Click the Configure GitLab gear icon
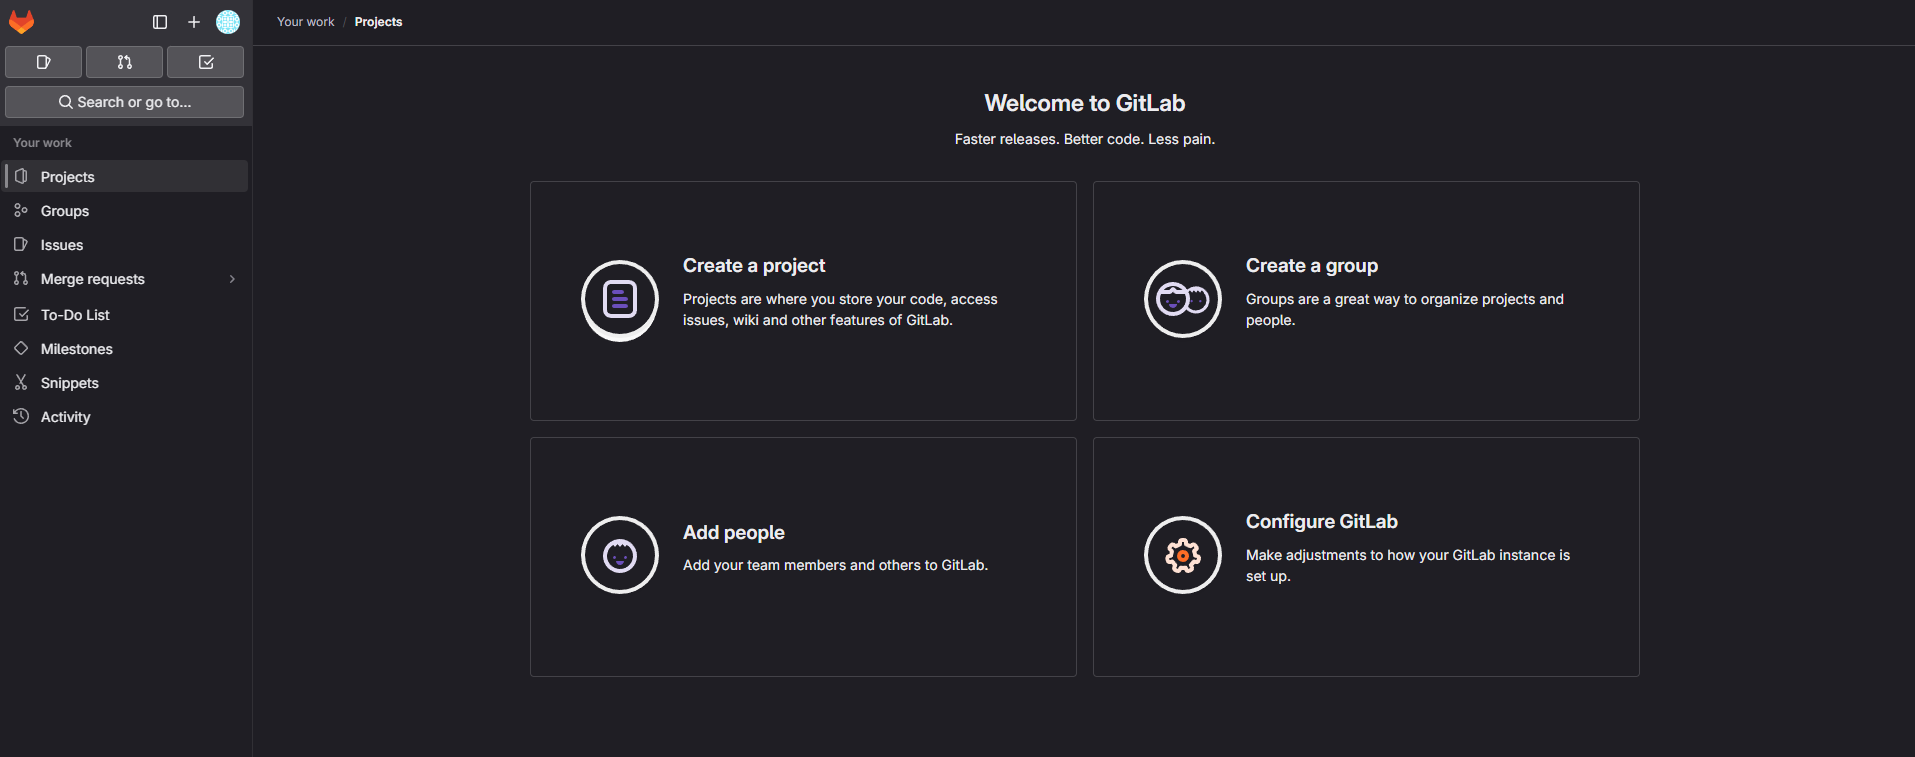 coord(1183,555)
